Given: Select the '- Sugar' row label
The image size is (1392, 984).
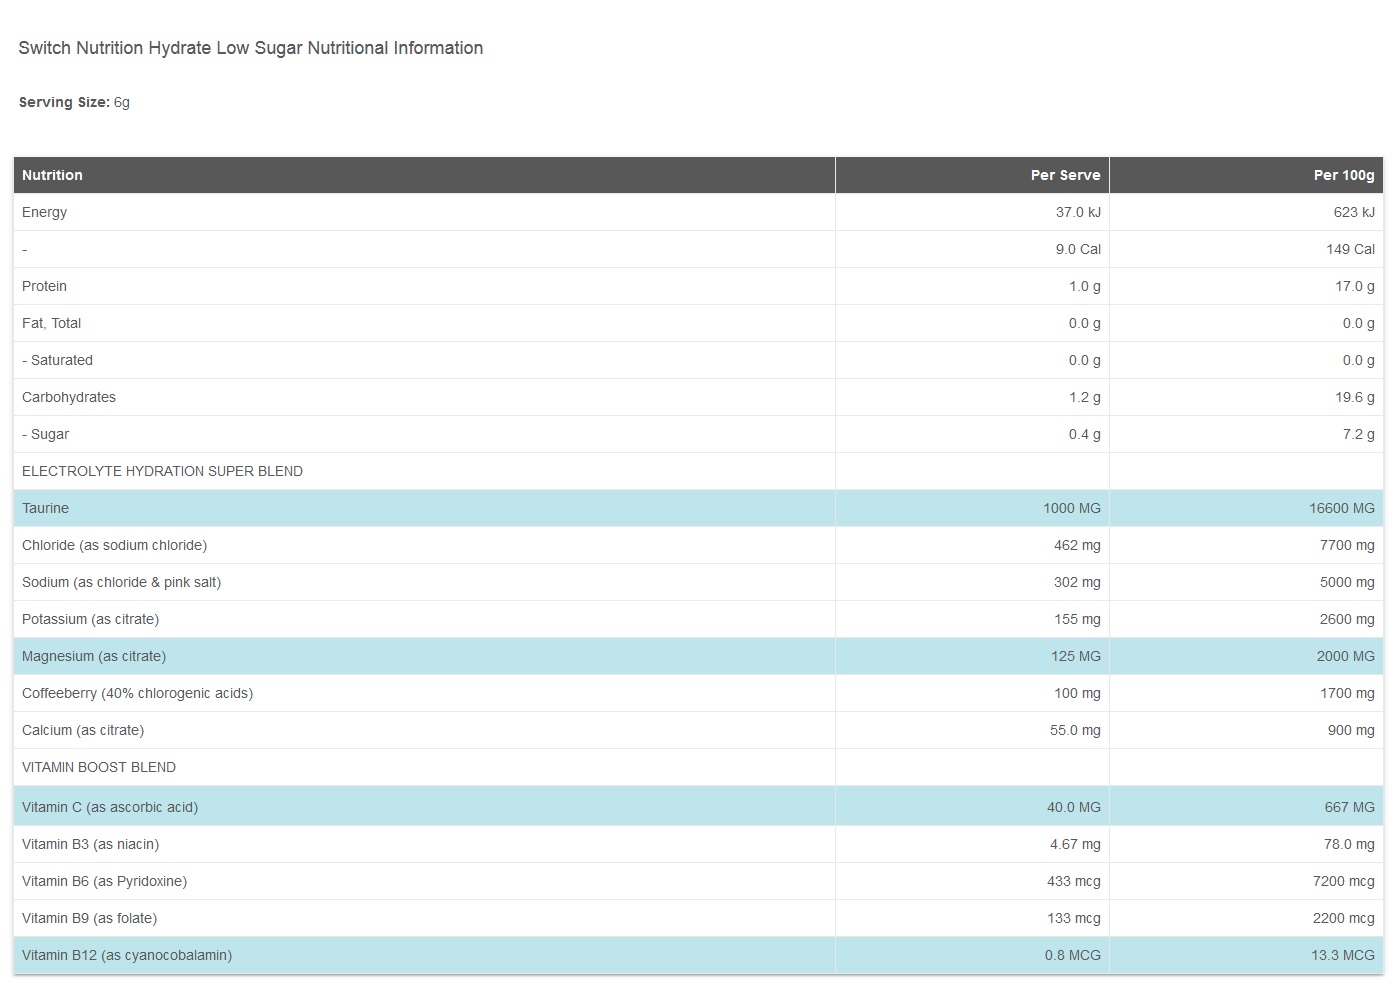Looking at the screenshot, I should [46, 434].
